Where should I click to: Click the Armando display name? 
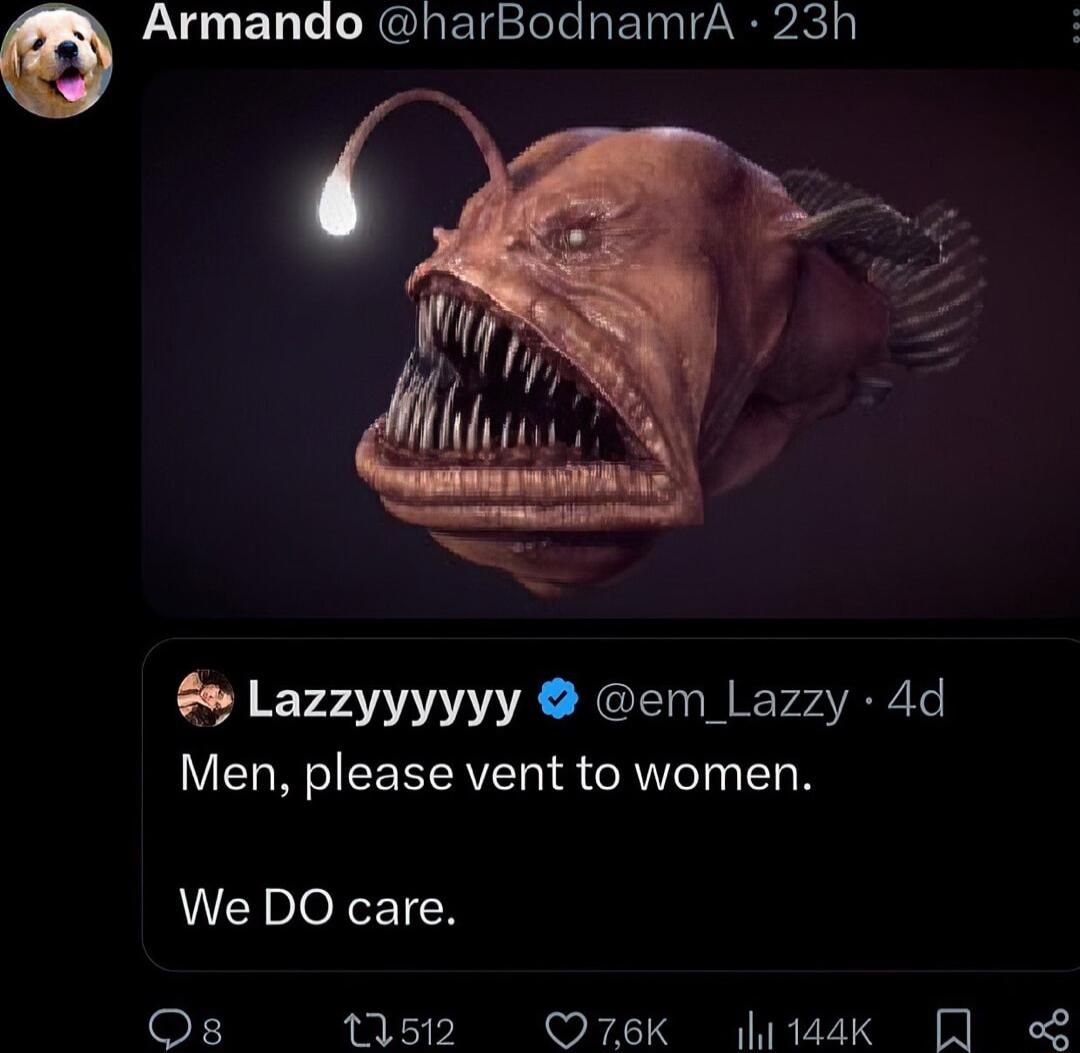point(252,22)
